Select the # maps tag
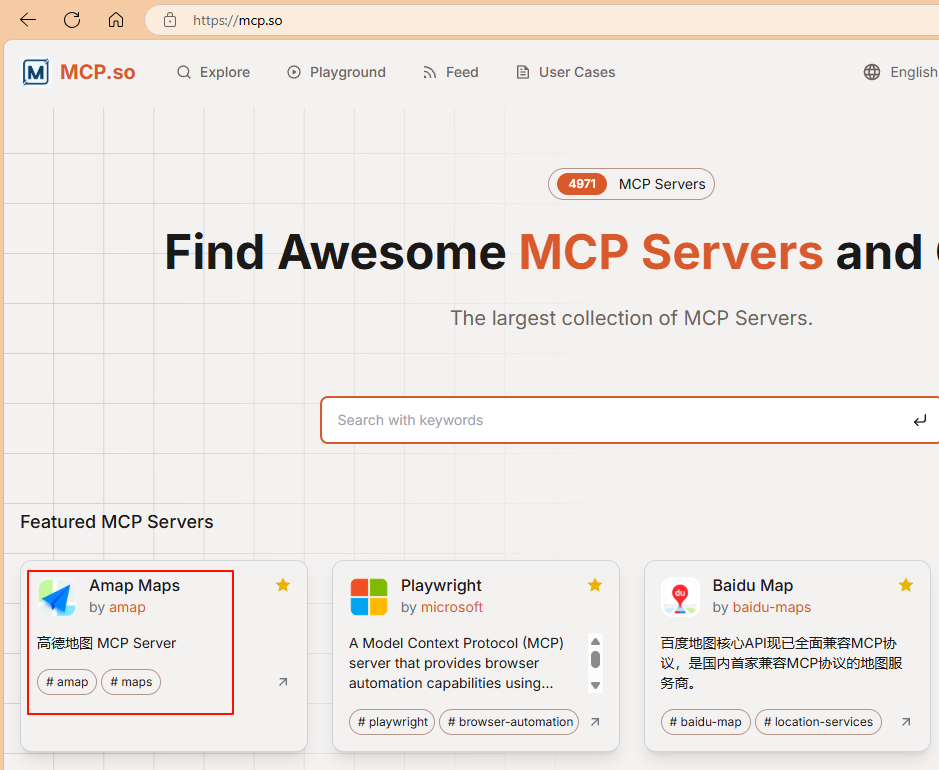This screenshot has width=939, height=770. (x=131, y=682)
